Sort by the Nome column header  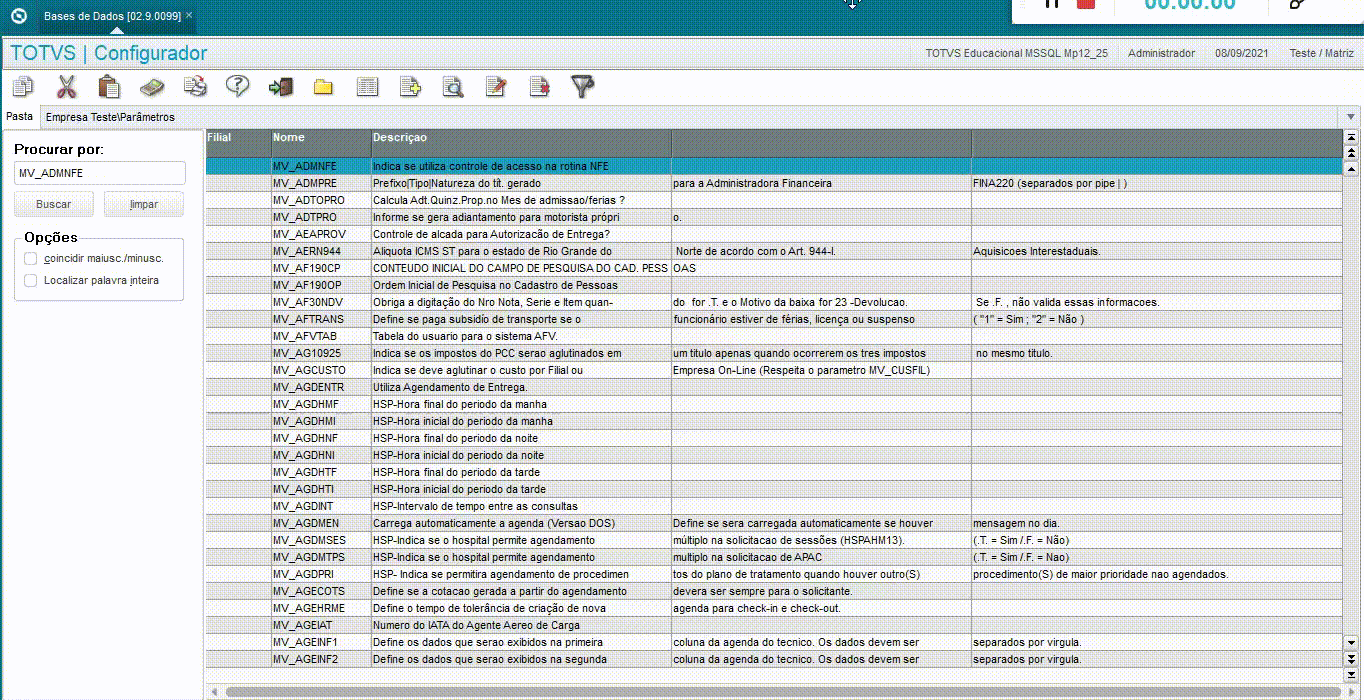(x=321, y=138)
